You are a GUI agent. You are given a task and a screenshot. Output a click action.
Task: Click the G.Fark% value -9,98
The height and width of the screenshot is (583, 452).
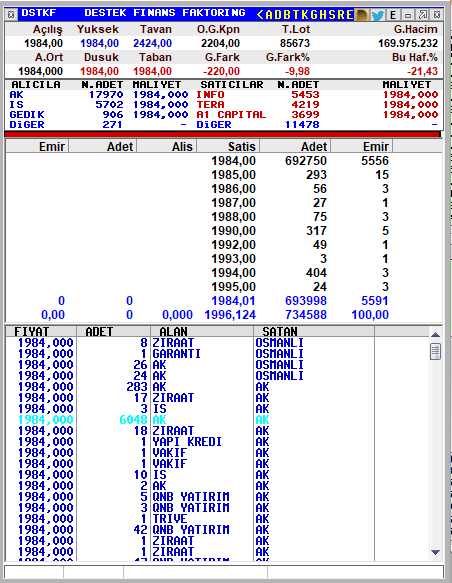[297, 71]
